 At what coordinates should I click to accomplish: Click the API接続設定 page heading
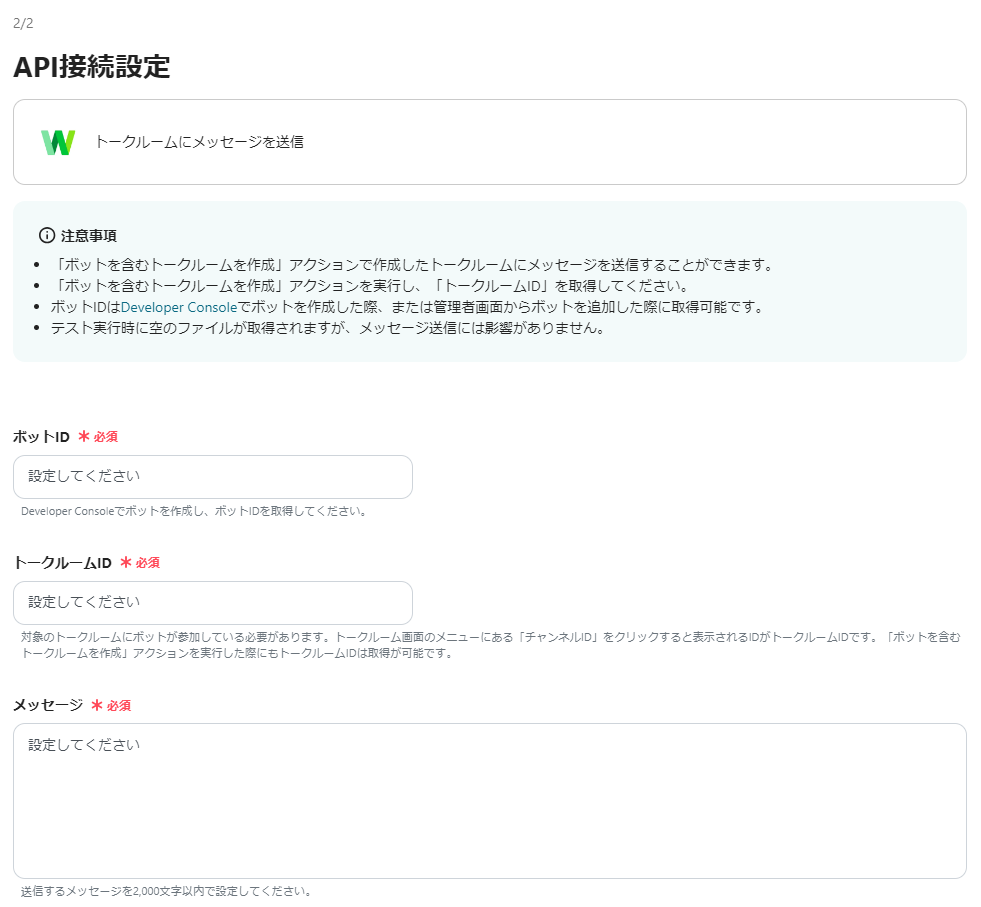point(91,67)
